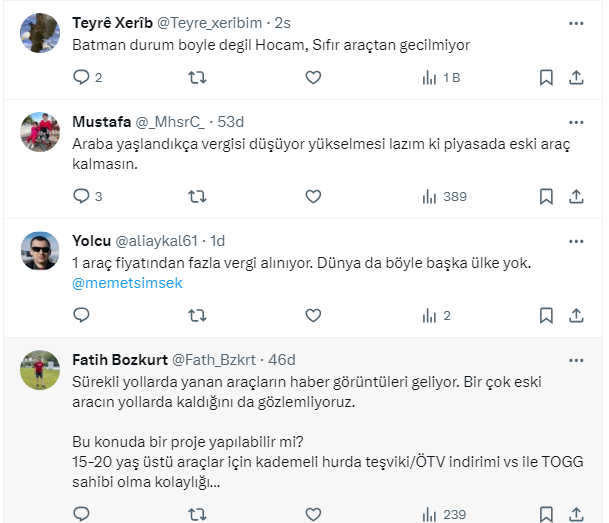Open Mustafa's profile picture
The height and width of the screenshot is (523, 609).
[x=40, y=131]
